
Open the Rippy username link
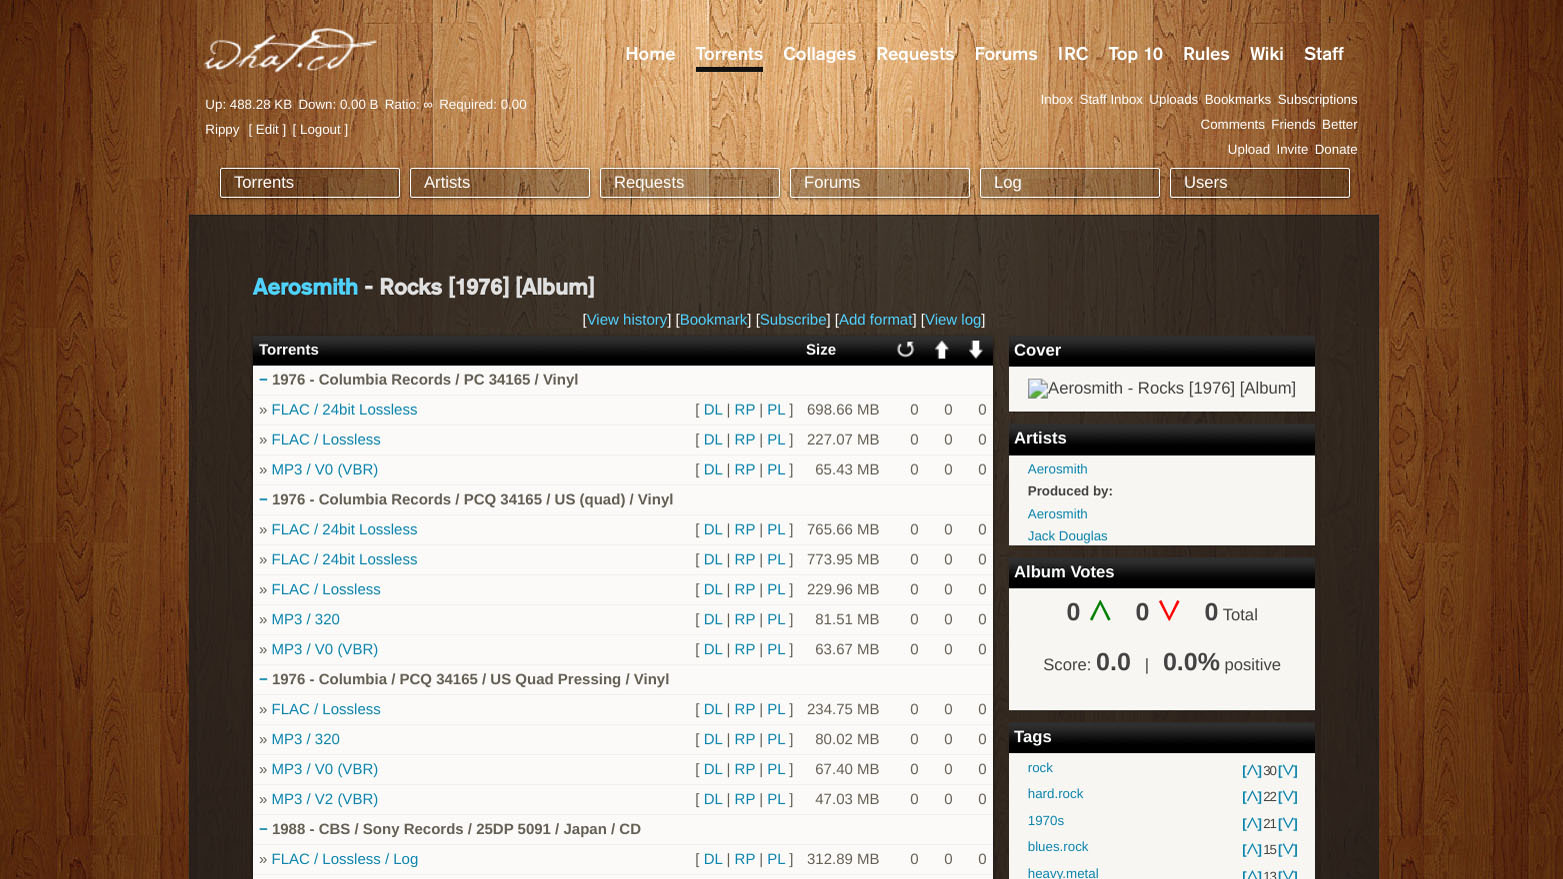click(222, 130)
